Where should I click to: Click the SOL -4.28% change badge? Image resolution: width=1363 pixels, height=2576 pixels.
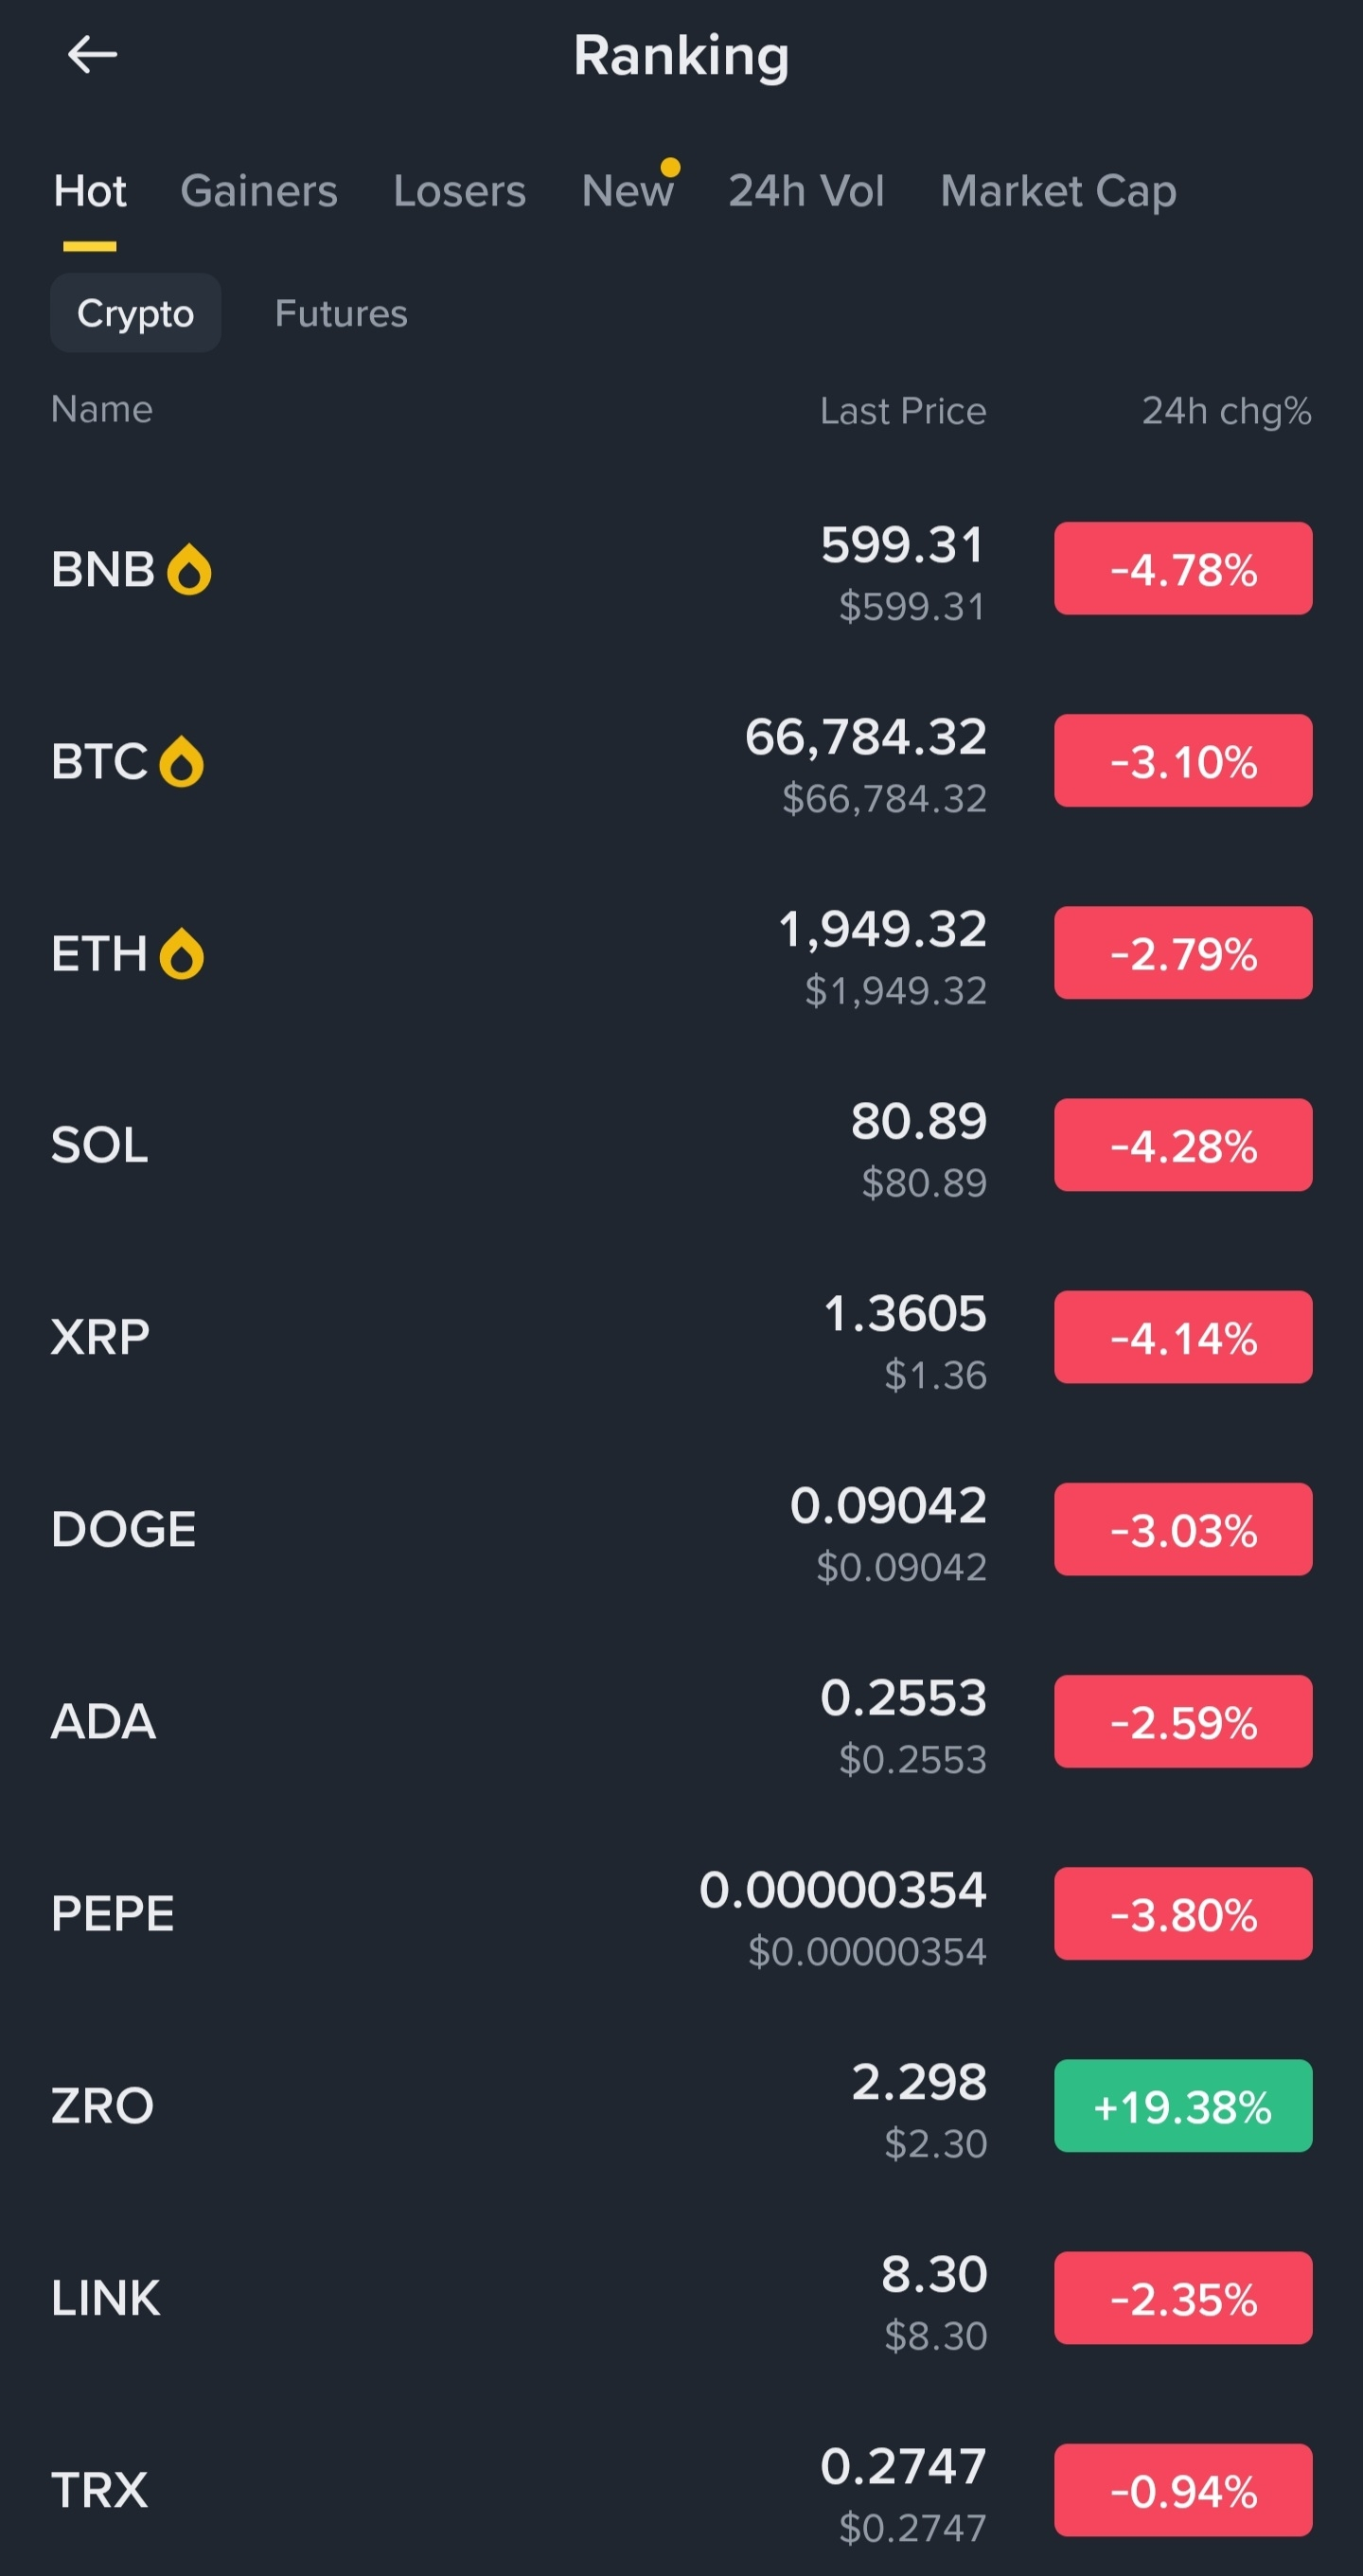point(1183,1146)
